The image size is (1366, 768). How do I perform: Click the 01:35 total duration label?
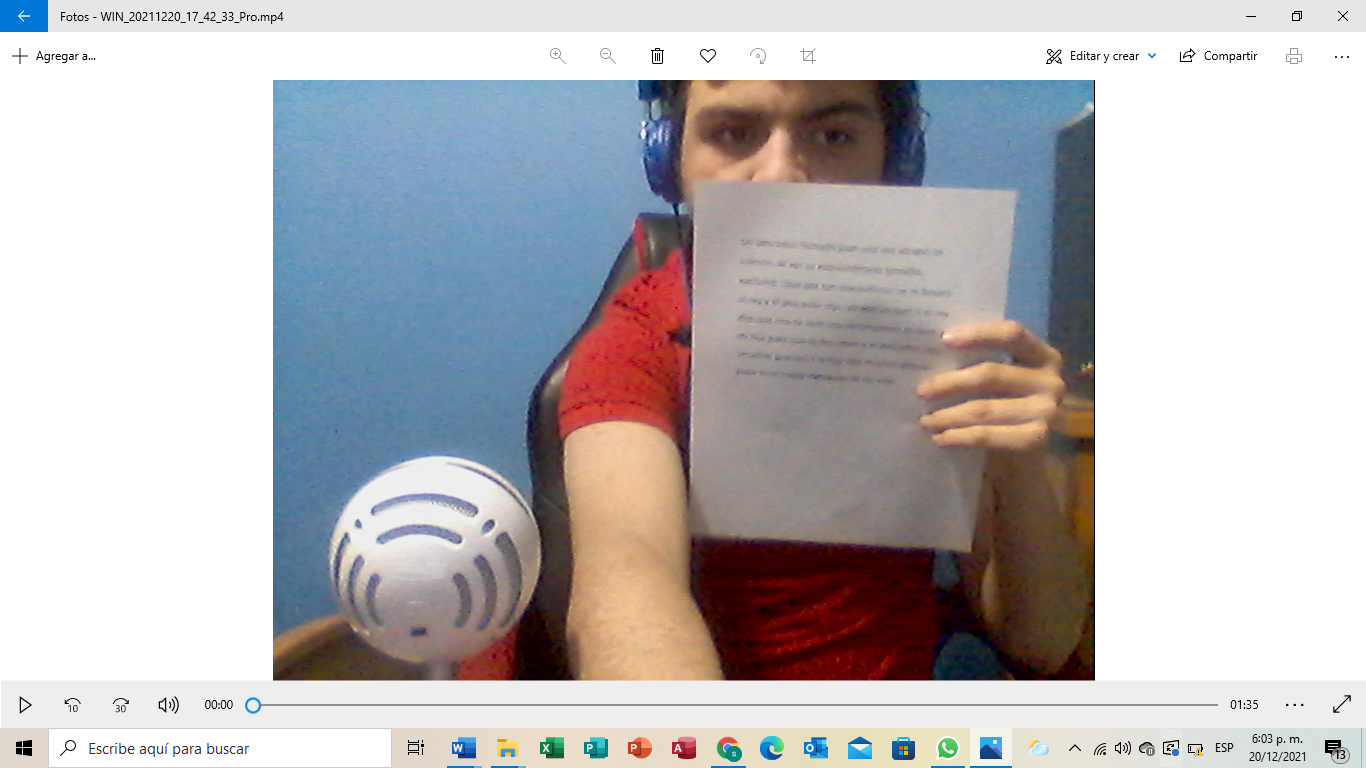point(1244,705)
